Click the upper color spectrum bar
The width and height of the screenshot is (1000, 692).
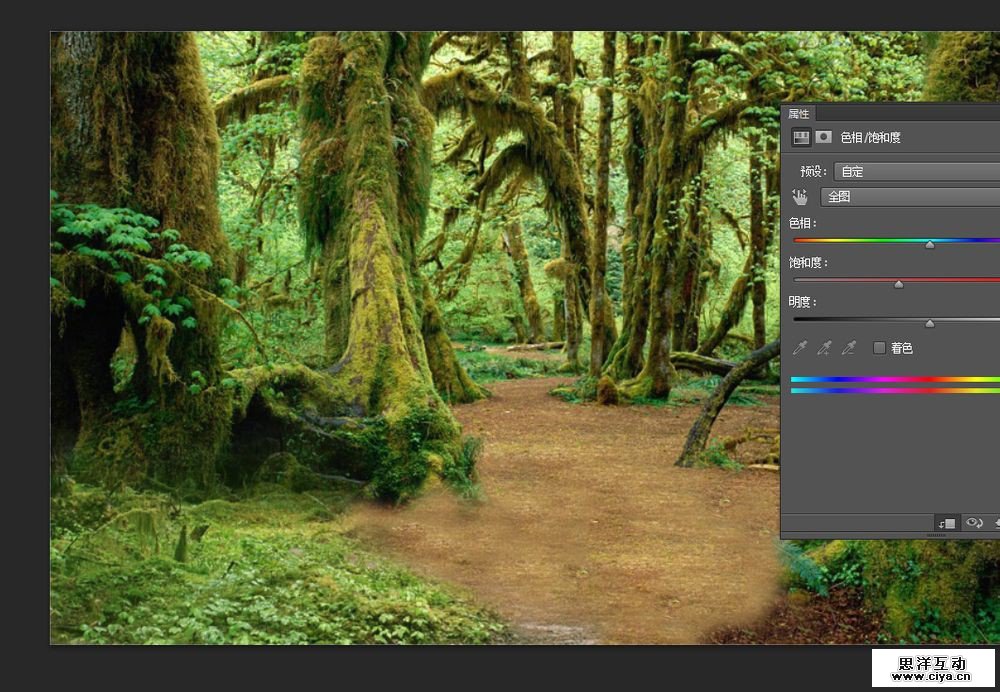(x=894, y=379)
